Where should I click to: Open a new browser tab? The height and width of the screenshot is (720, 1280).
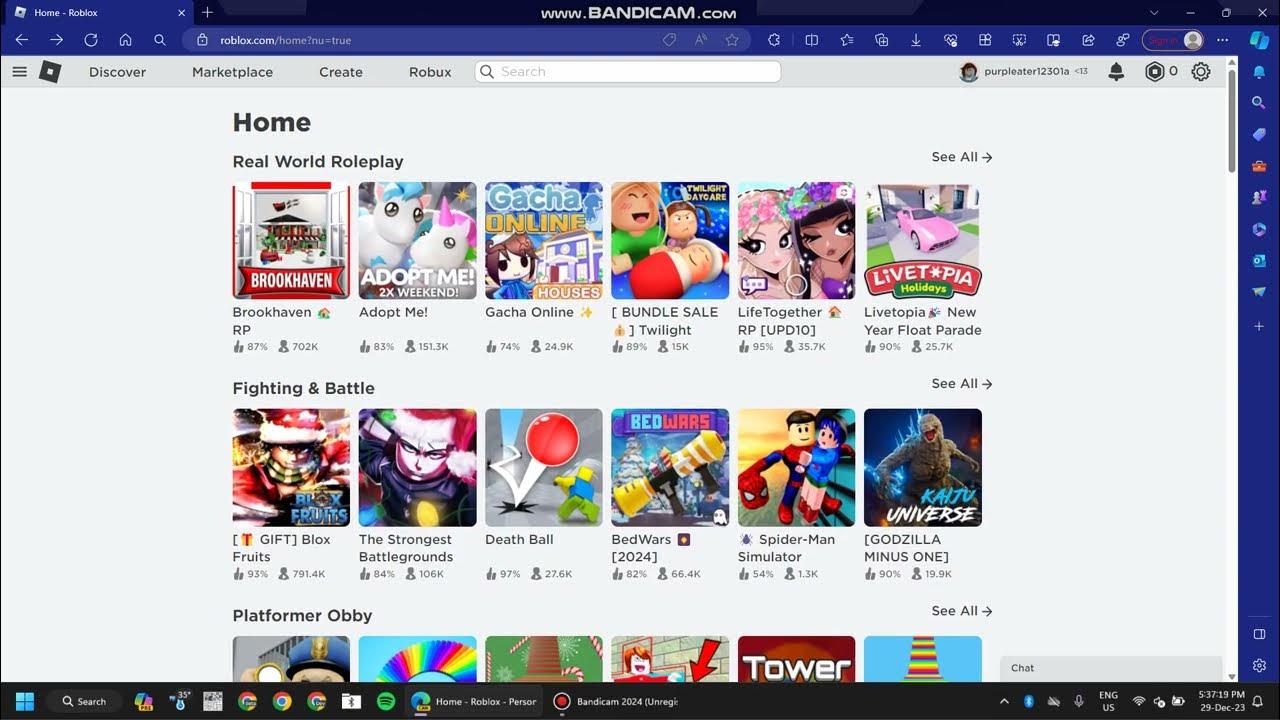(x=207, y=13)
